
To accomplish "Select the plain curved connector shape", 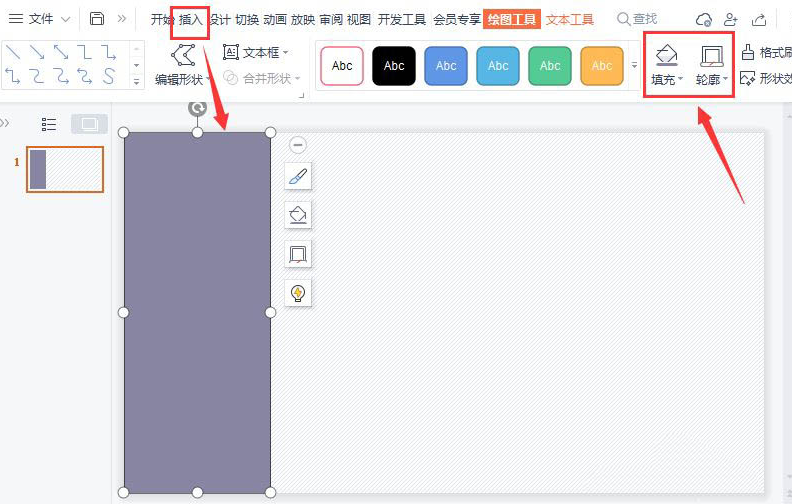I will [37, 76].
